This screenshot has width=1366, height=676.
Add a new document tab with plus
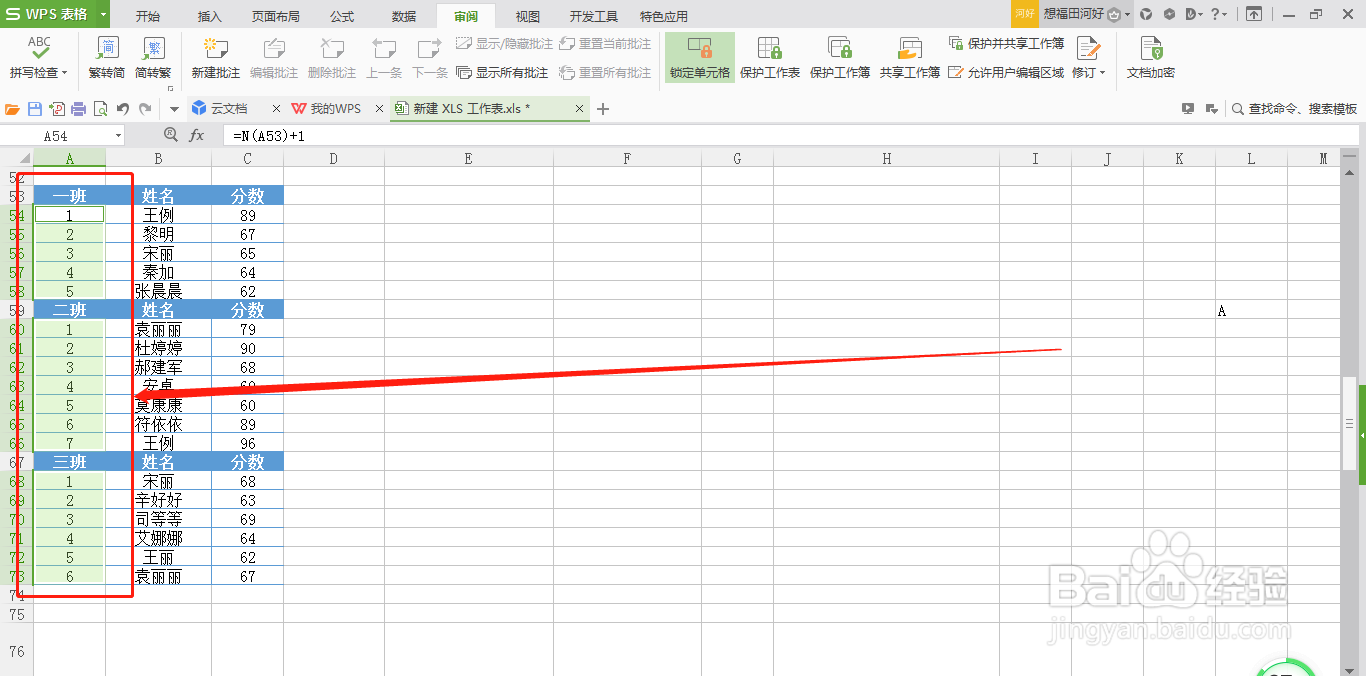pos(603,109)
